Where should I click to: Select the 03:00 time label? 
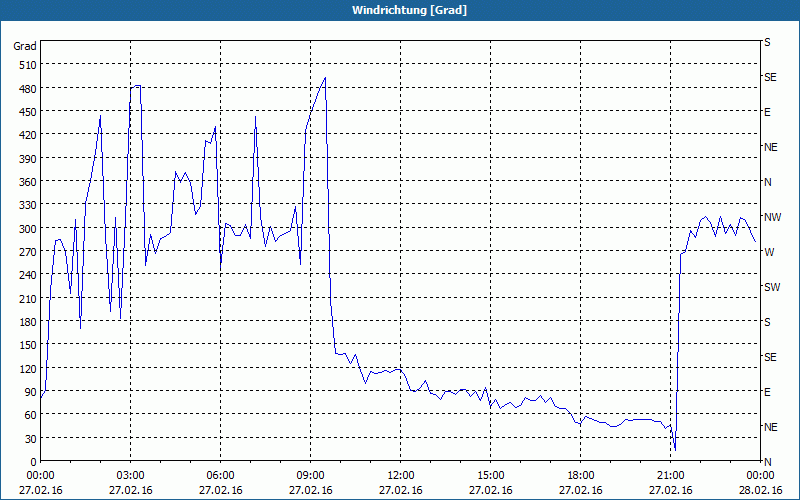pos(131,476)
